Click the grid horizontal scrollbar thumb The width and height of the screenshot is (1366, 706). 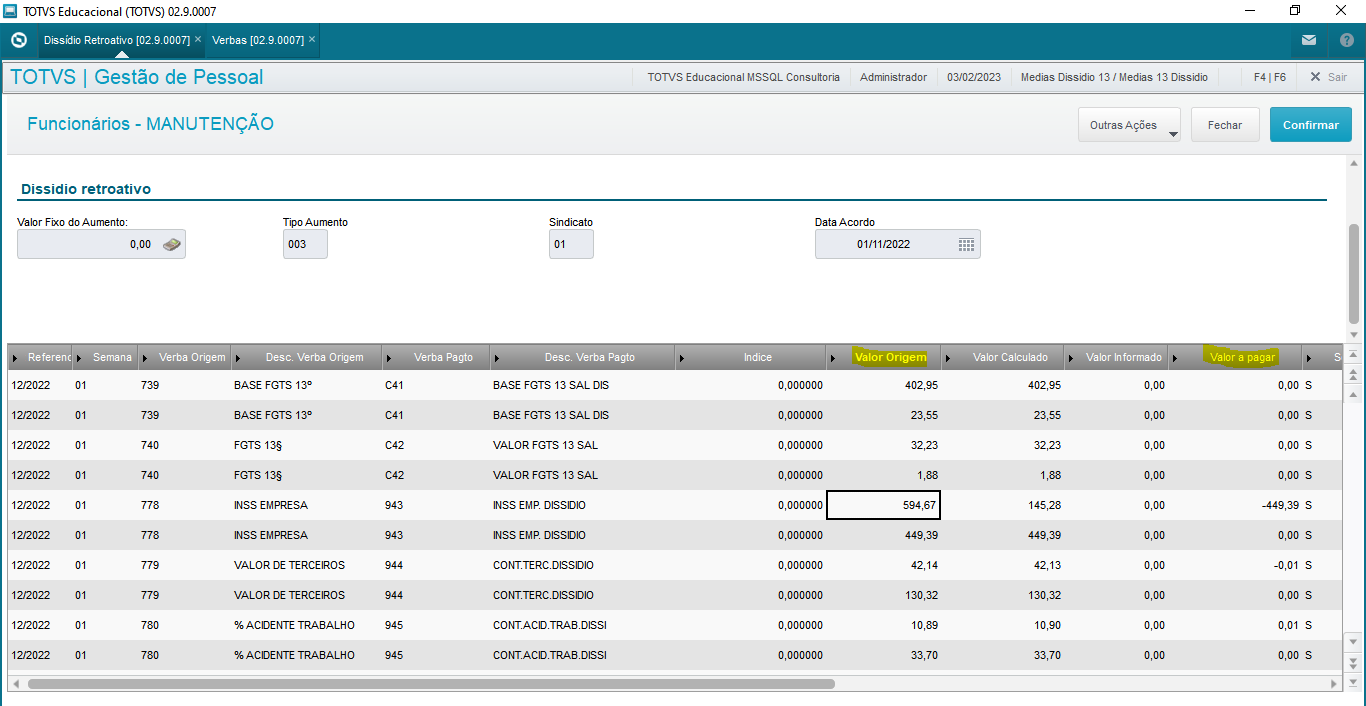430,684
